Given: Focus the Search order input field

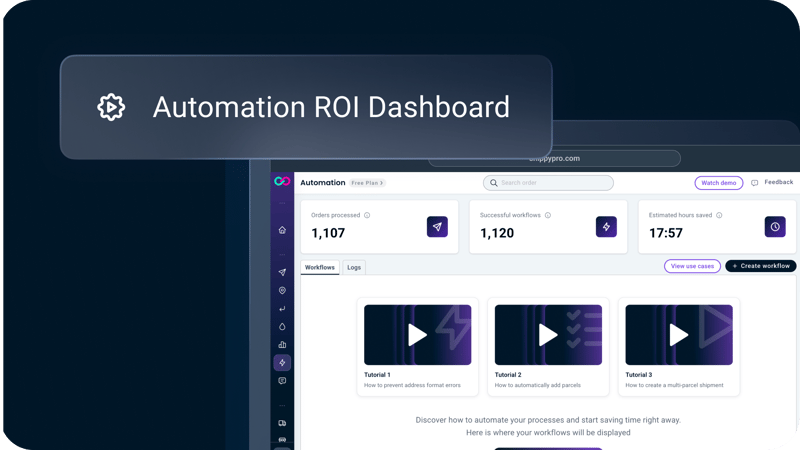Looking at the screenshot, I should 548,183.
